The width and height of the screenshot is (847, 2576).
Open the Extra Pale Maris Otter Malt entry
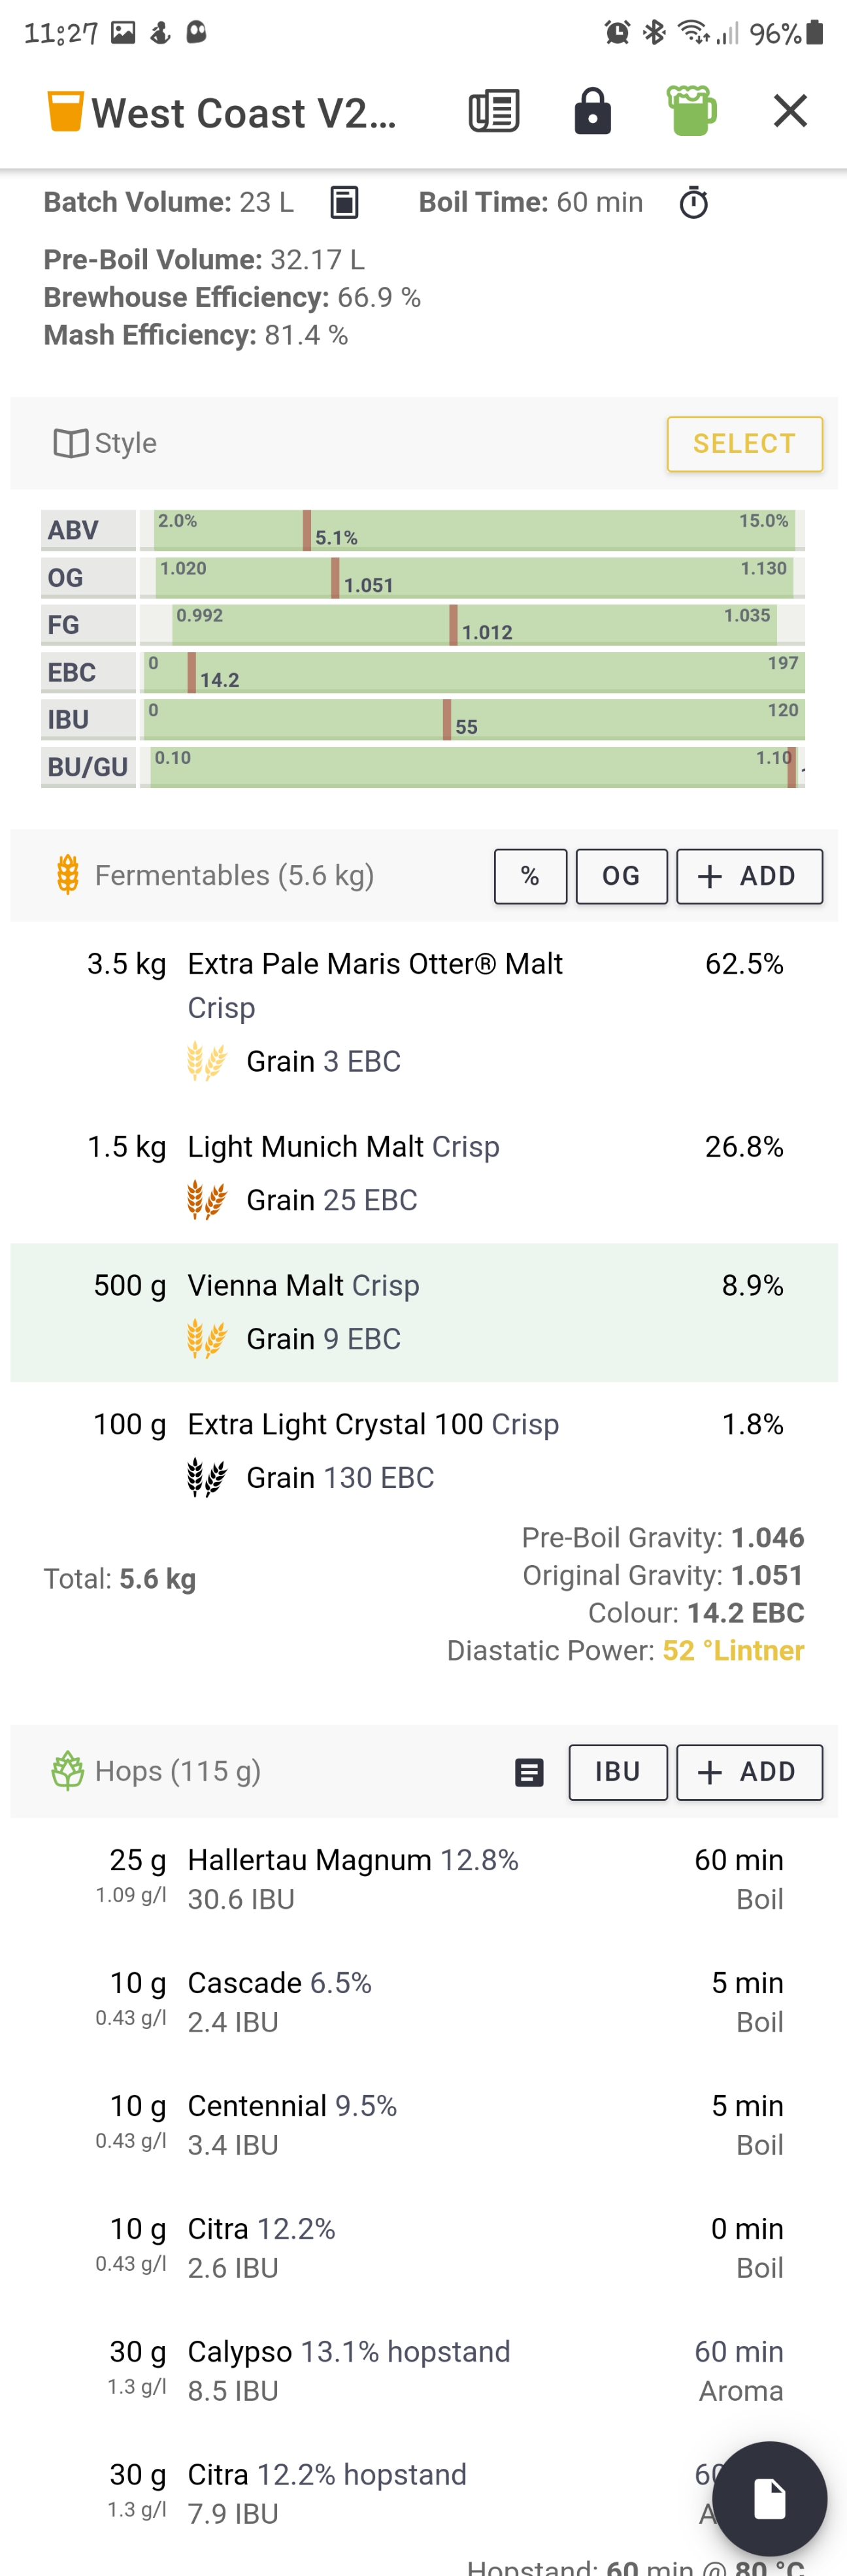(x=424, y=1012)
